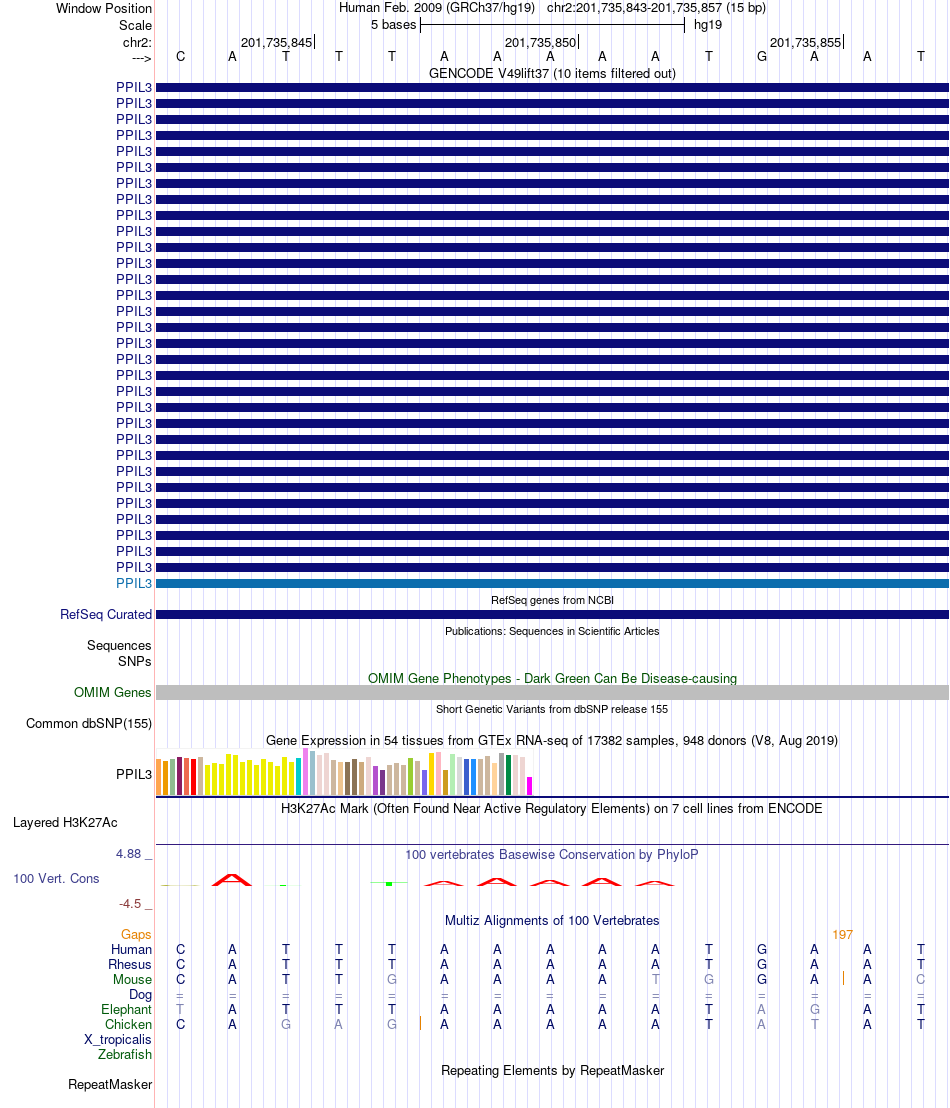Click the X_tropicalis alignment row label
Screen dimensions: 950x1108
coord(117,1039)
